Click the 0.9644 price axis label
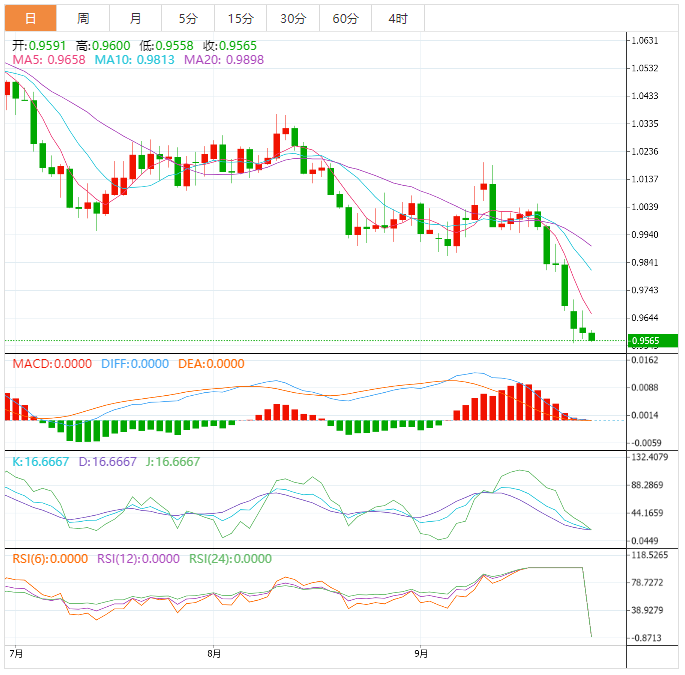This screenshot has width=685, height=675. point(645,318)
